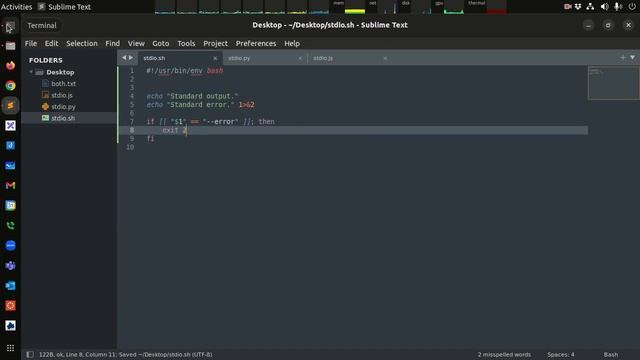Click the fi keyword on line 9
This screenshot has height=360, width=640.
(150, 138)
